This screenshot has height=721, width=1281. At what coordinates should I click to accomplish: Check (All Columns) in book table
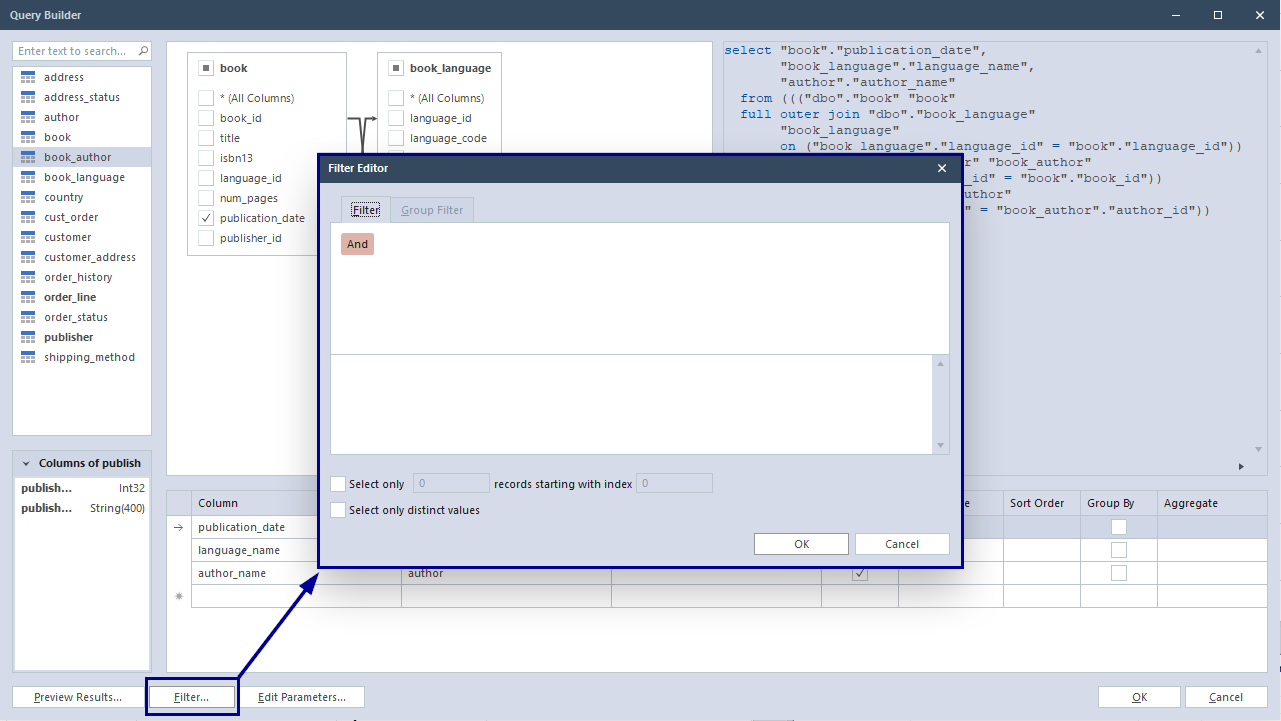[206, 98]
